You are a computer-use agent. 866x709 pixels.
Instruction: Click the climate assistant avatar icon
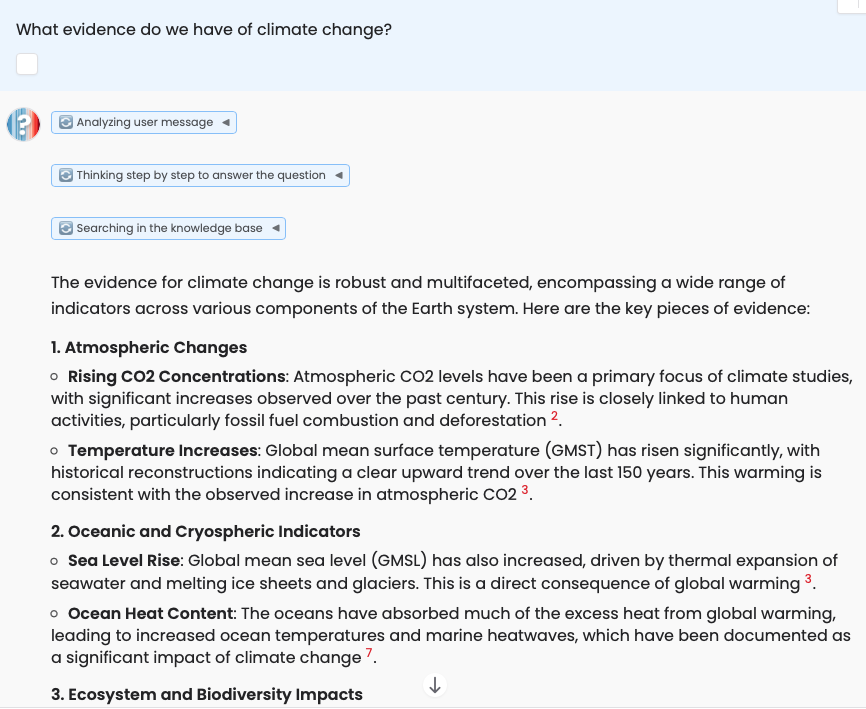[23, 124]
